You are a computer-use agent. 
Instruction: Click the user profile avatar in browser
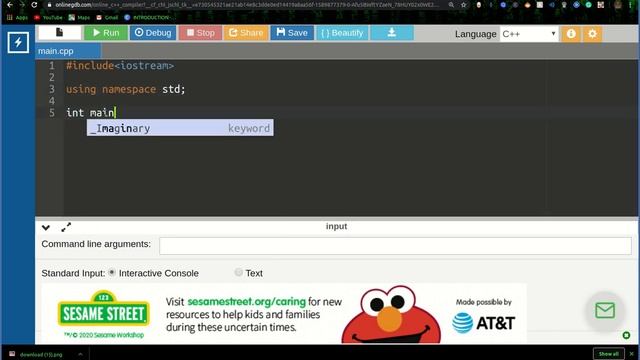[618, 5]
